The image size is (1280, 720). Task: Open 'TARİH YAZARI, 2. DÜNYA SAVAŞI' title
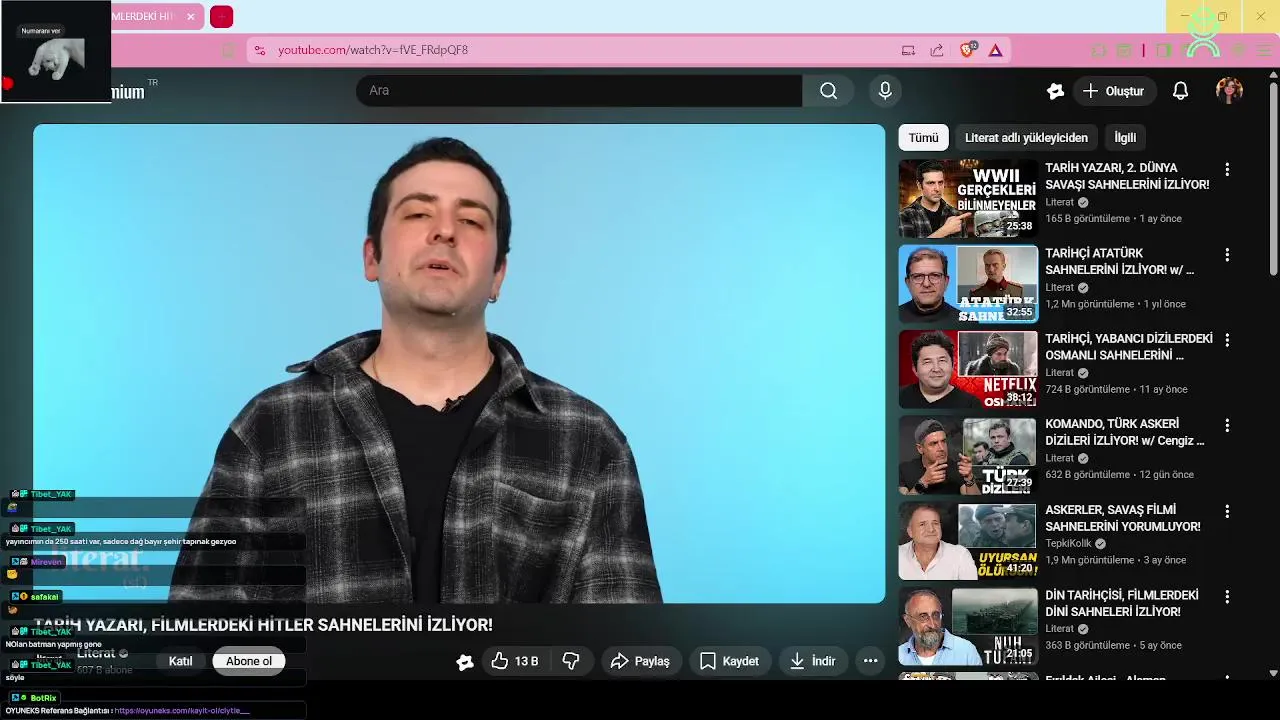[1127, 177]
